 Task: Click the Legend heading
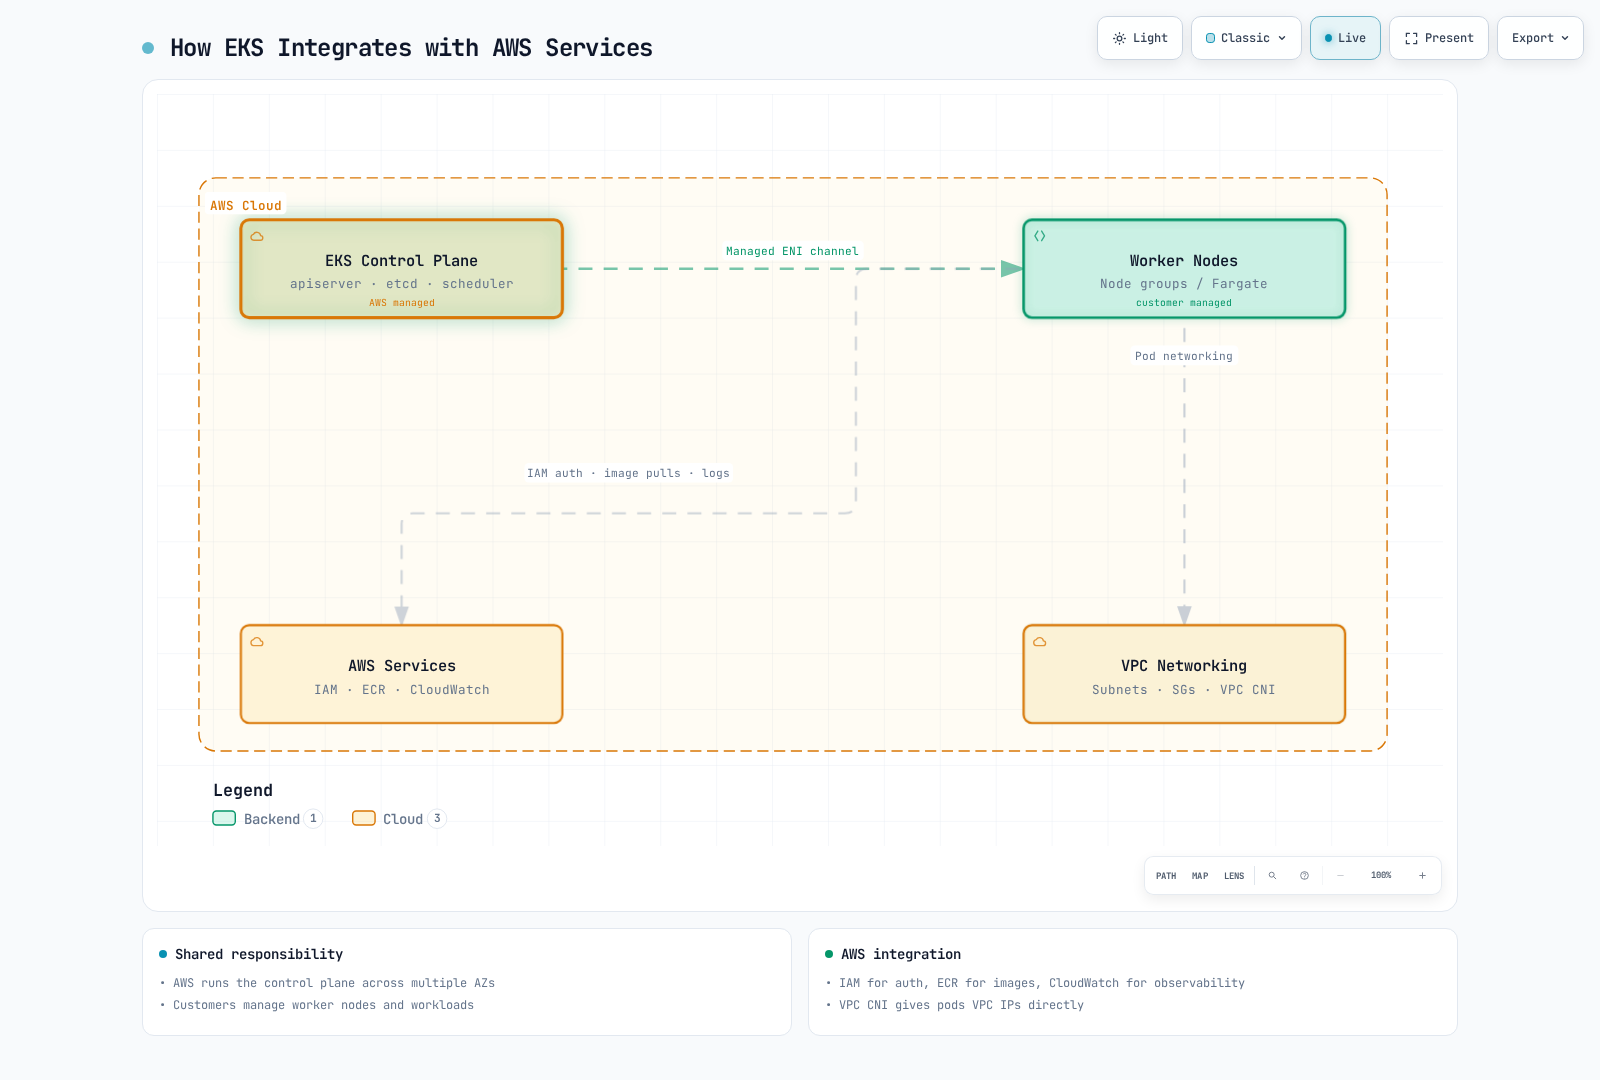click(243, 790)
